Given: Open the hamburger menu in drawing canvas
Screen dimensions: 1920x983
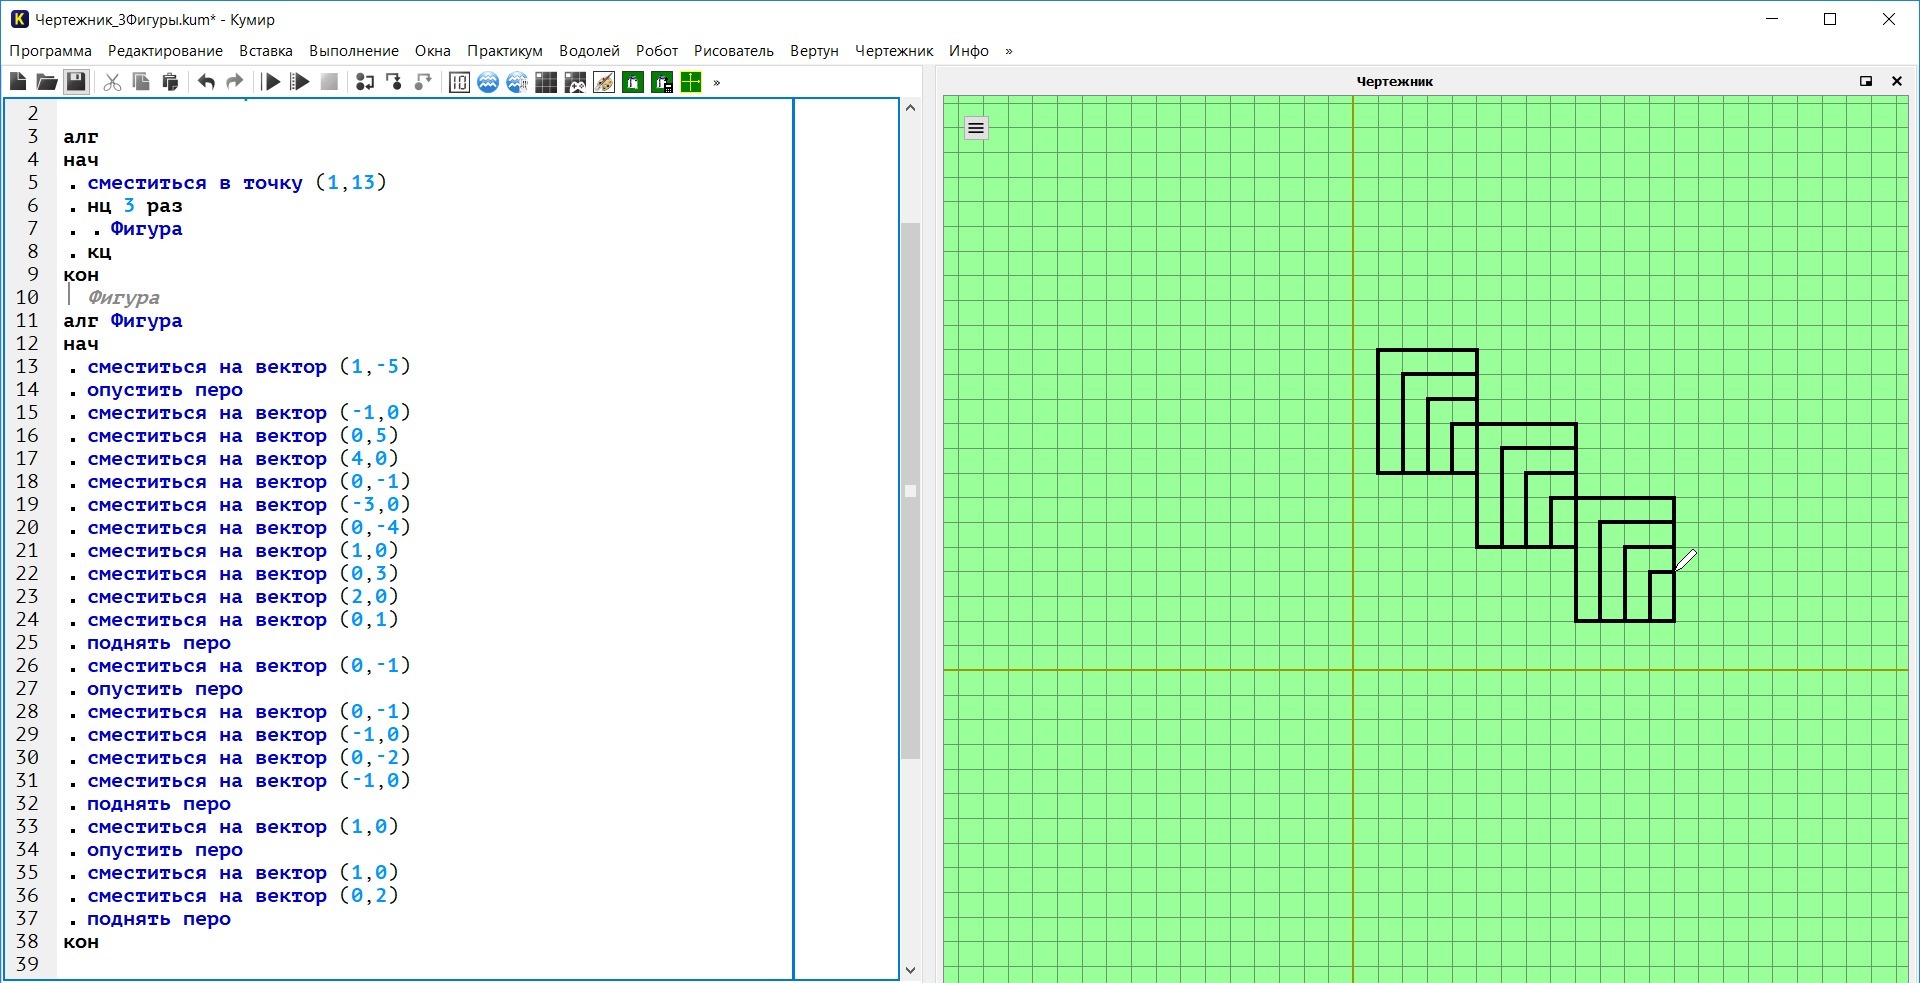Looking at the screenshot, I should pos(976,128).
